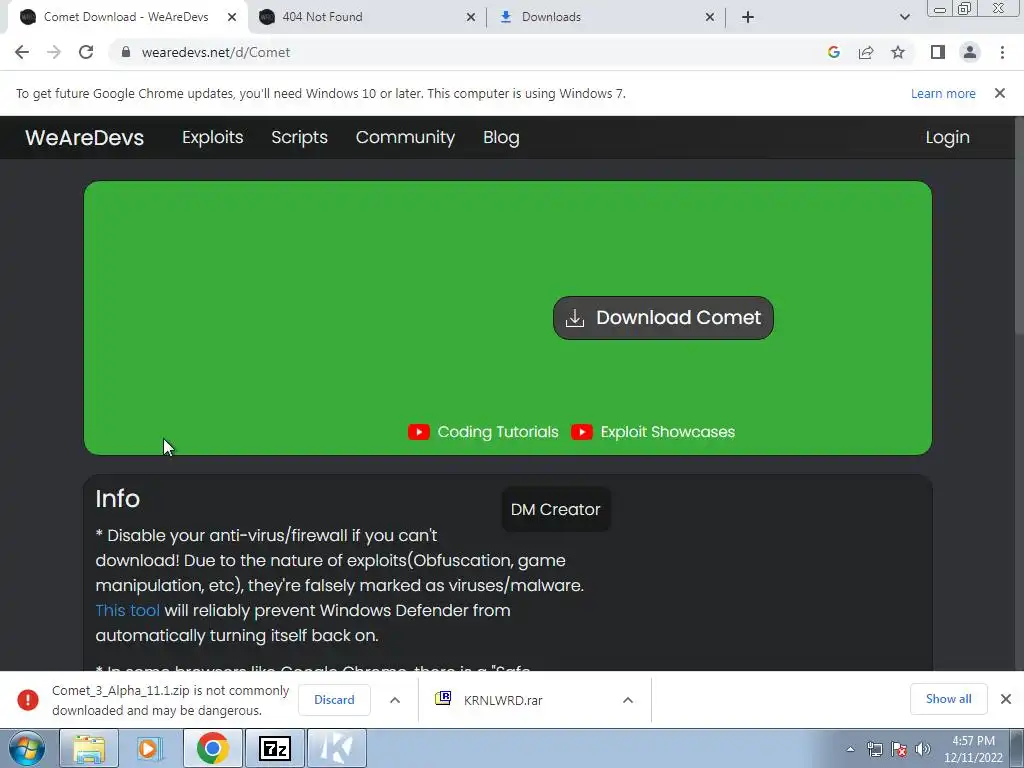Click the YouTube icon beside Coding Tutorials
This screenshot has height=768, width=1024.
click(x=419, y=432)
